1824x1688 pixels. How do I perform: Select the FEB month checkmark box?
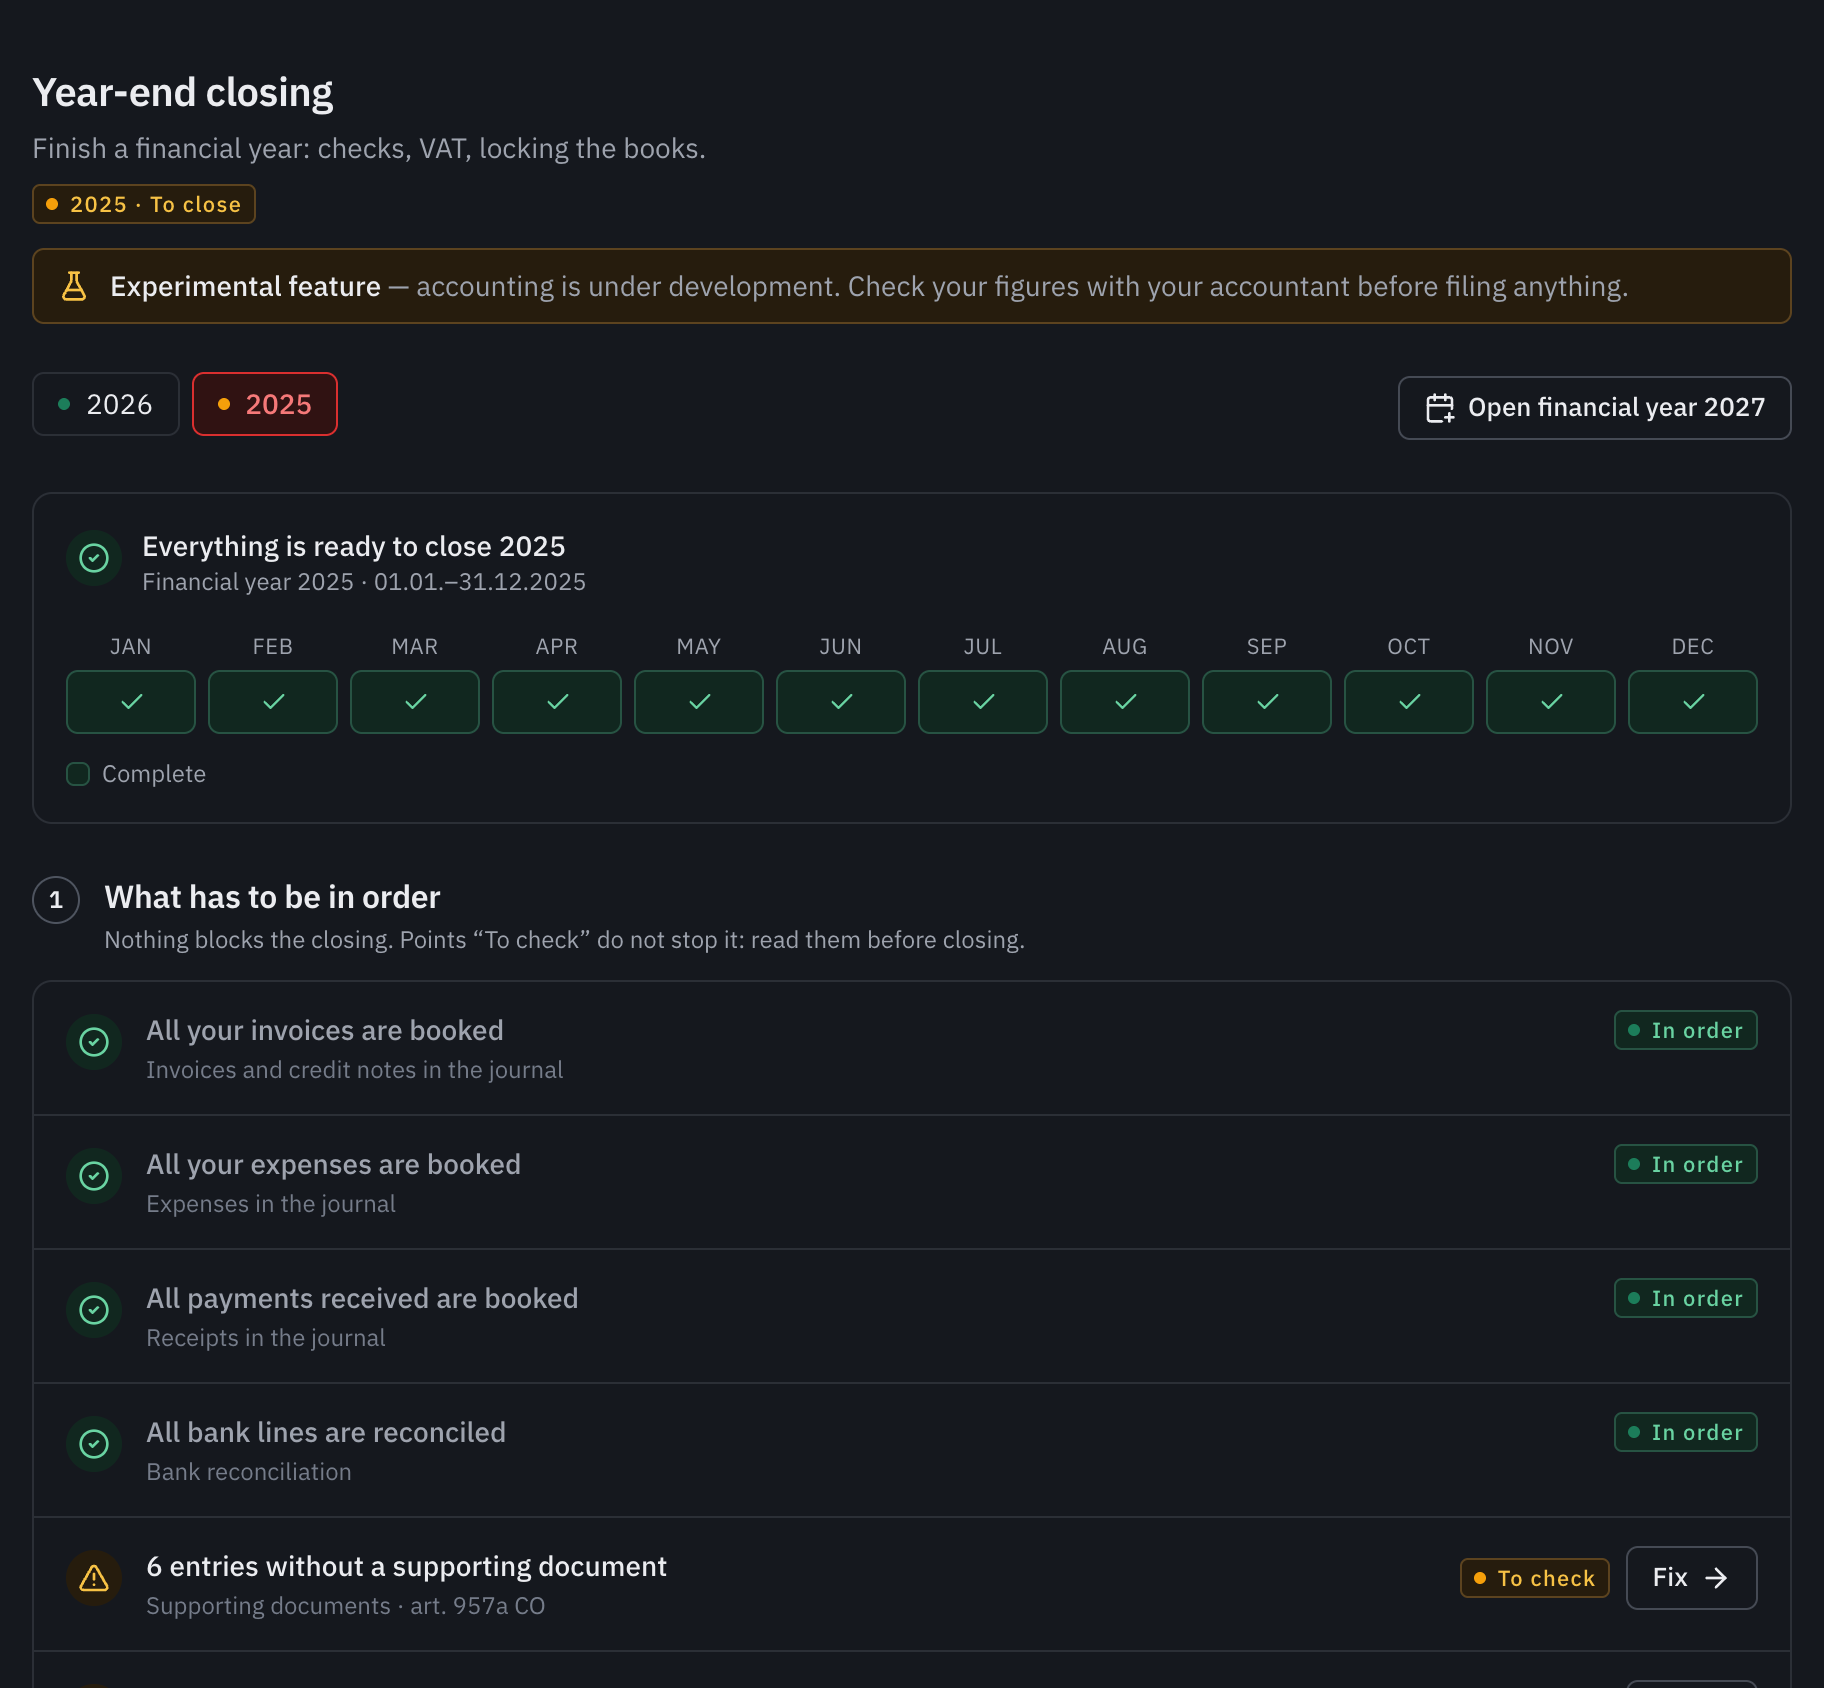pyautogui.click(x=273, y=702)
